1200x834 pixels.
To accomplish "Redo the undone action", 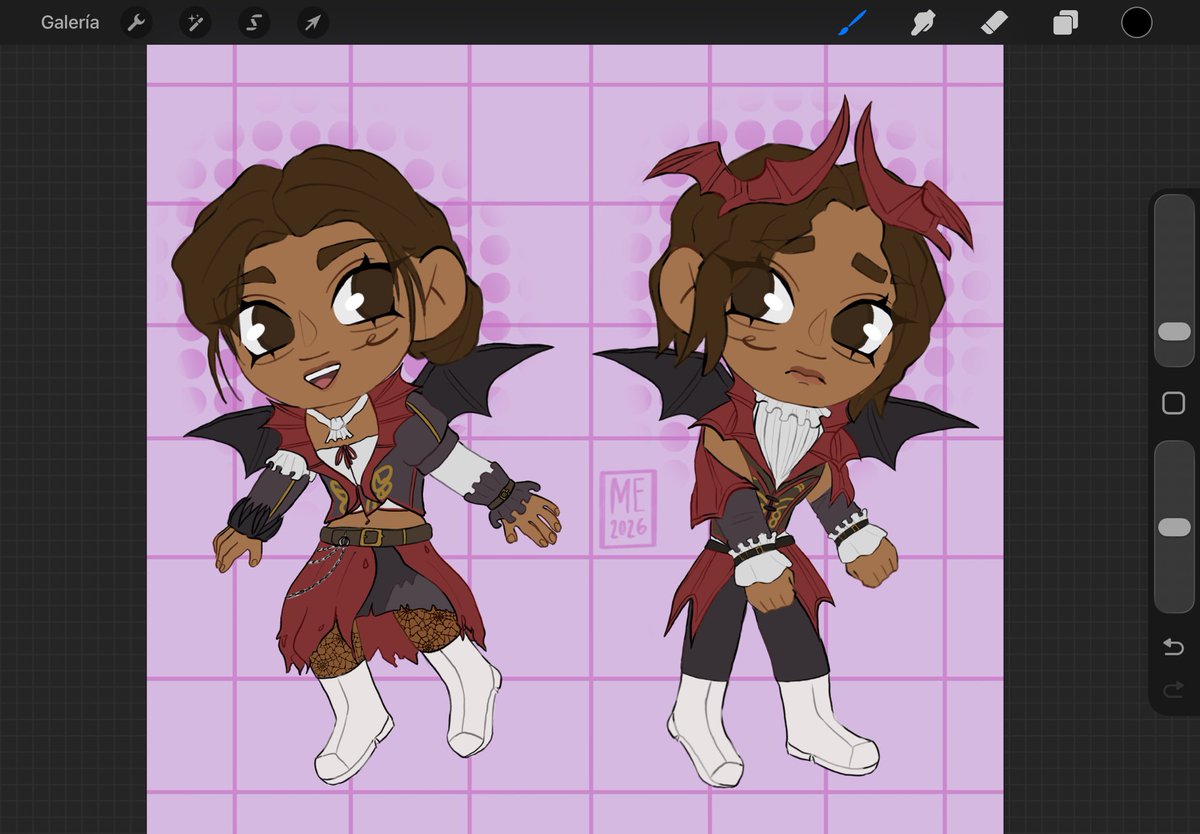I will point(1174,689).
